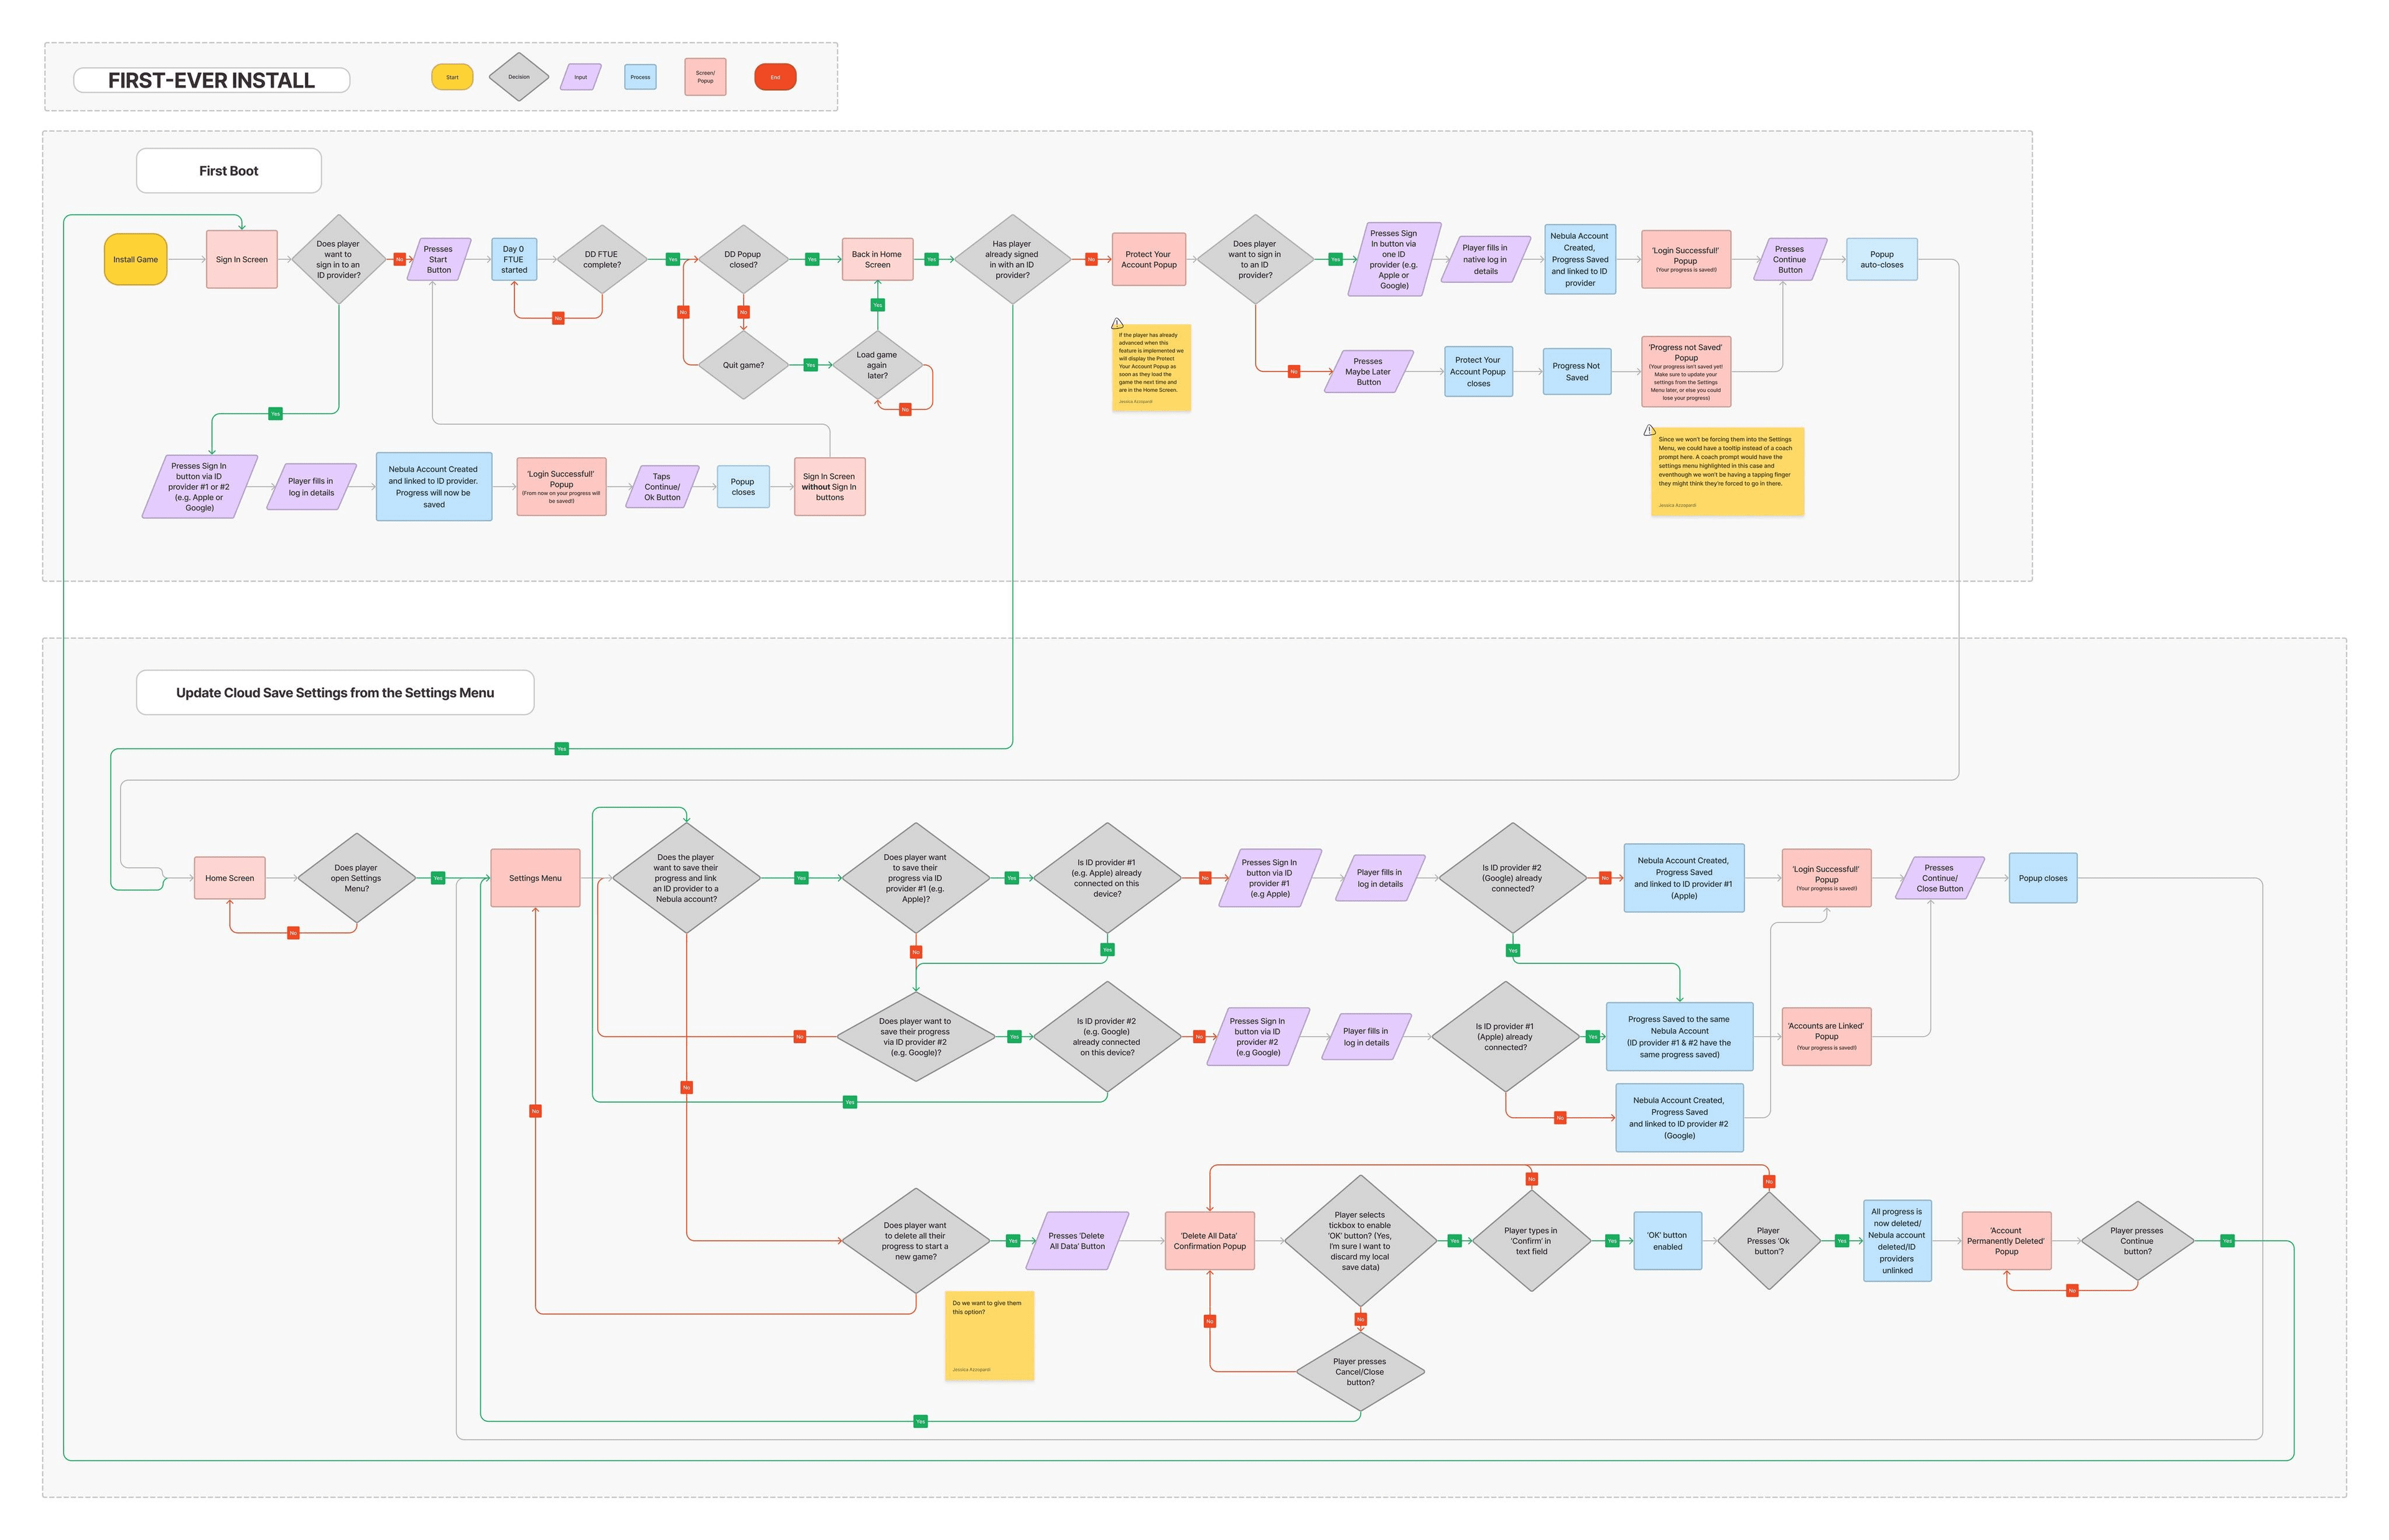Select the First Boot section heading
The width and height of the screenshot is (2389, 1540).
229,171
